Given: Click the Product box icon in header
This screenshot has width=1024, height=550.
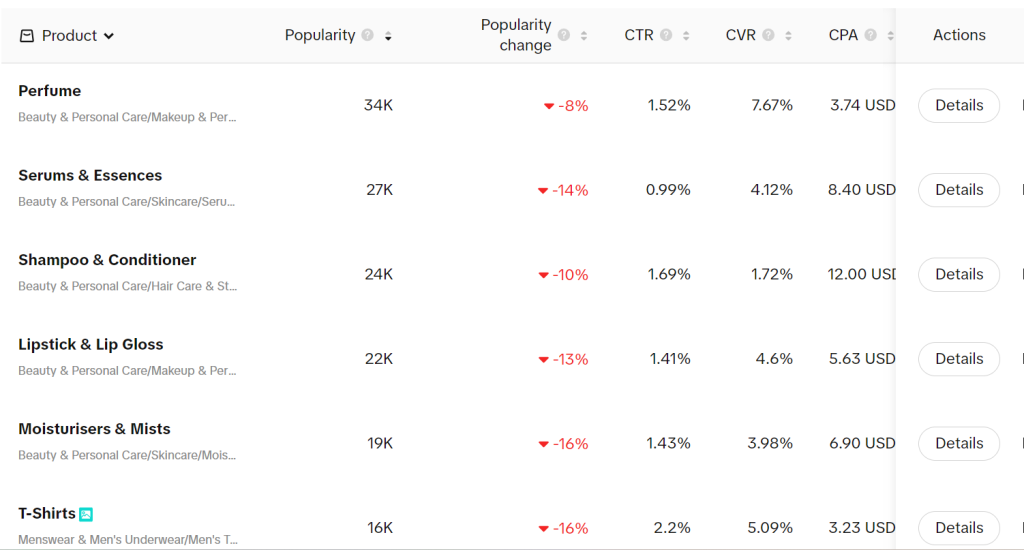Looking at the screenshot, I should [27, 36].
